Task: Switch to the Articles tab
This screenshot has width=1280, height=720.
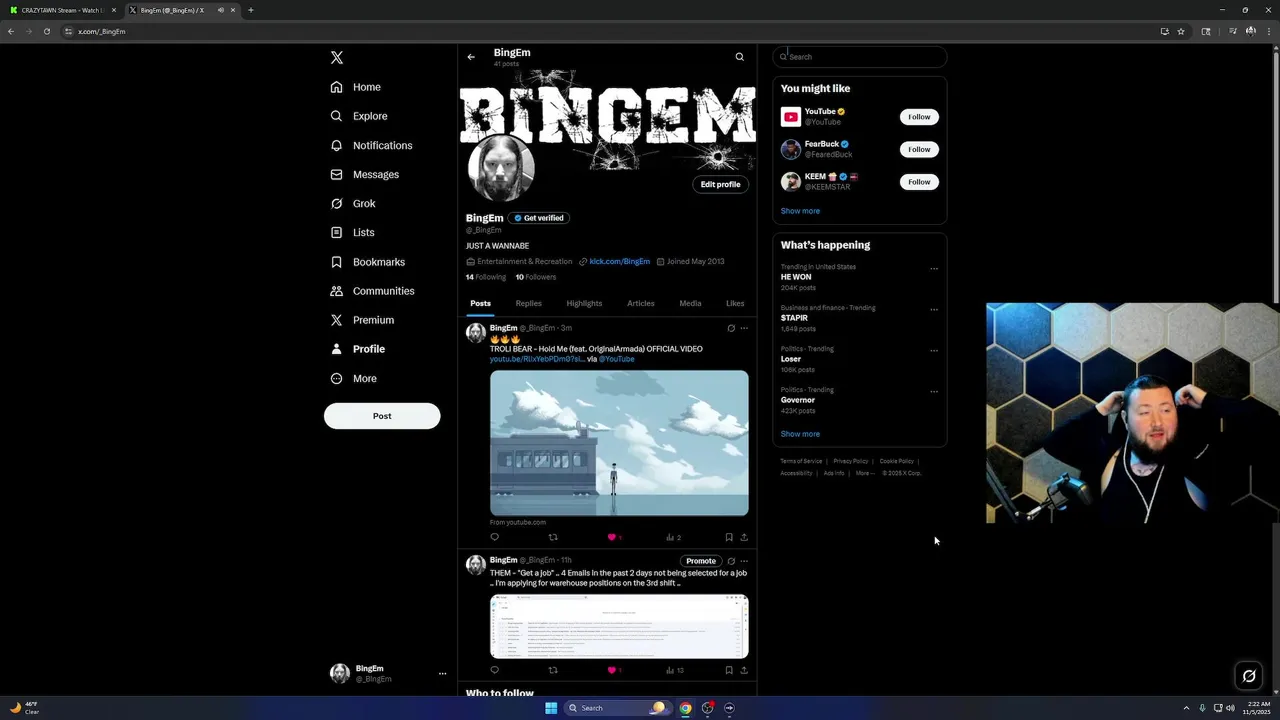Action: pyautogui.click(x=641, y=303)
